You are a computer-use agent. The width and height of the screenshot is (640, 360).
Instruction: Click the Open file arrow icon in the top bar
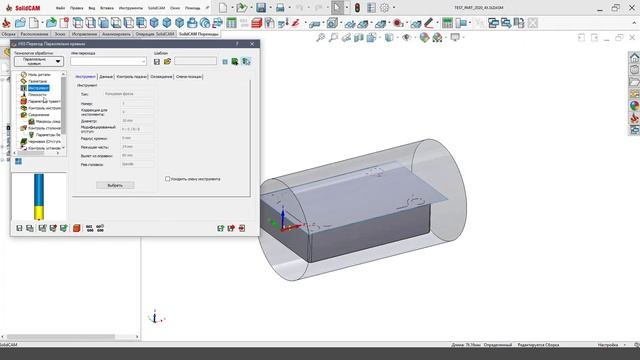pos(242,7)
